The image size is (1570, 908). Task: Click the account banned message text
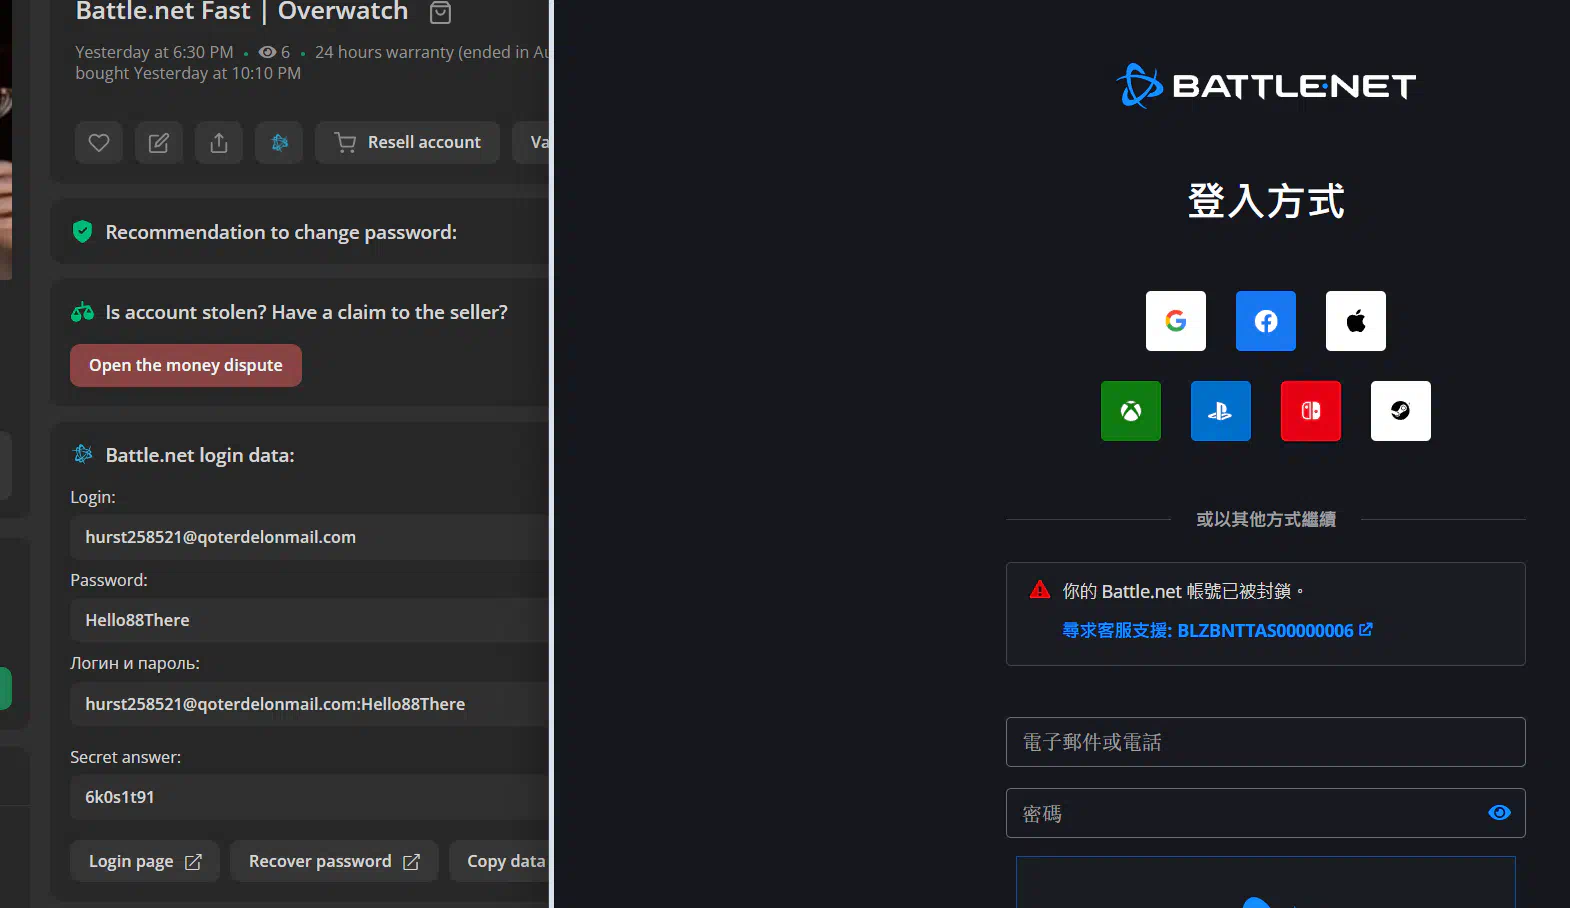[x=1183, y=591]
